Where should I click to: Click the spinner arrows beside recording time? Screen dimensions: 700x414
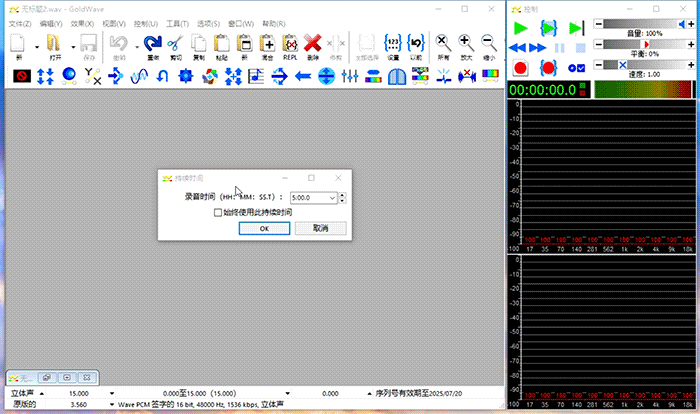pos(343,198)
